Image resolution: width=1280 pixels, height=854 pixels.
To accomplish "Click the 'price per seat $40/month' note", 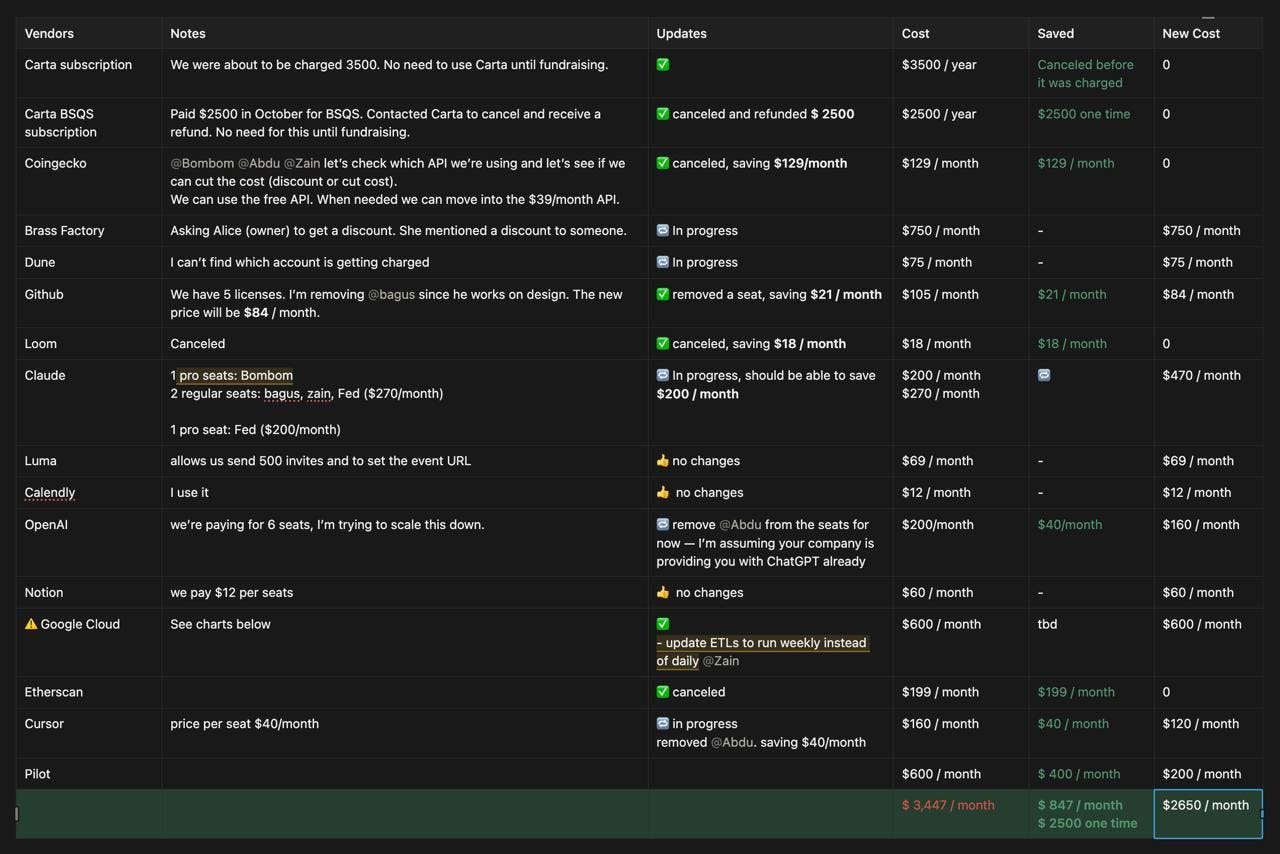I will (x=244, y=723).
